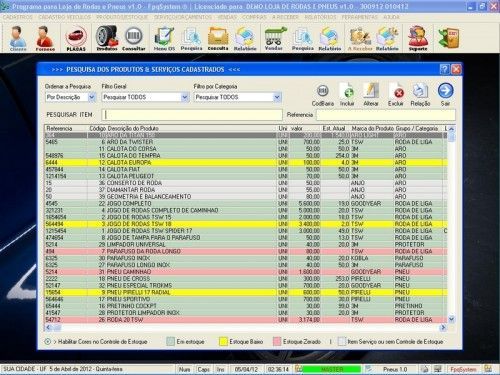Open the CADASTRO VEICULOS menu

pyautogui.click(x=64, y=17)
